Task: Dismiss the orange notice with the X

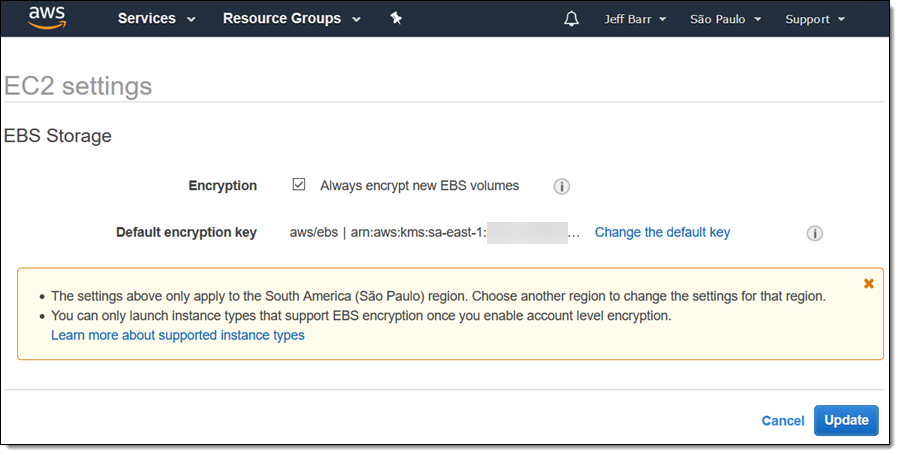Action: 868,284
